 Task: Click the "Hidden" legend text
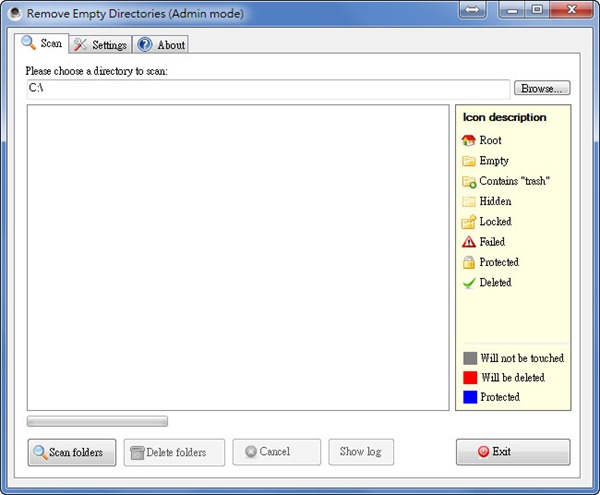tap(495, 201)
